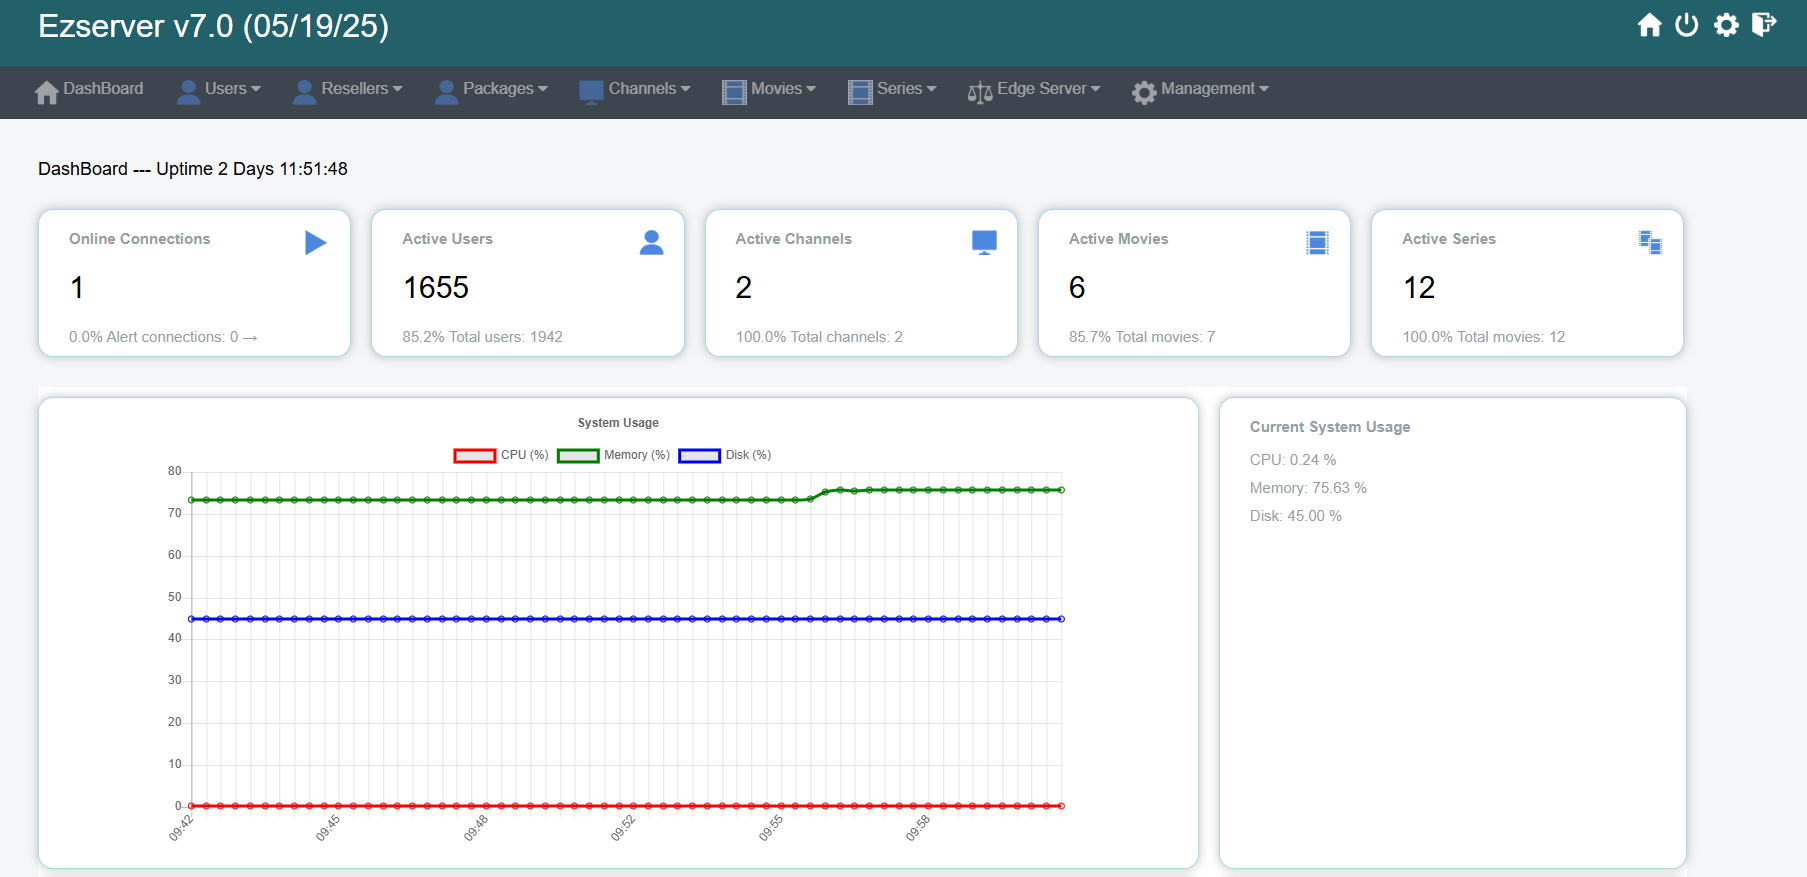
Task: Click the Active Series card icon
Action: [1650, 242]
